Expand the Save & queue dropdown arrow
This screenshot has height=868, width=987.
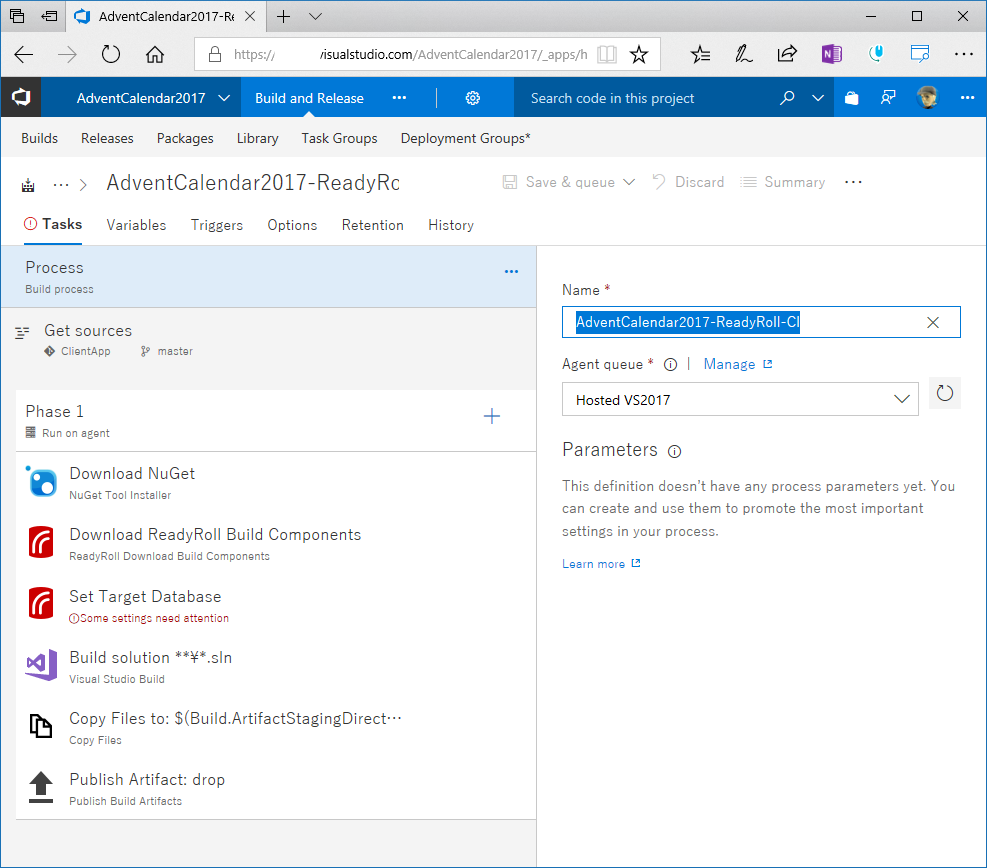pyautogui.click(x=629, y=183)
